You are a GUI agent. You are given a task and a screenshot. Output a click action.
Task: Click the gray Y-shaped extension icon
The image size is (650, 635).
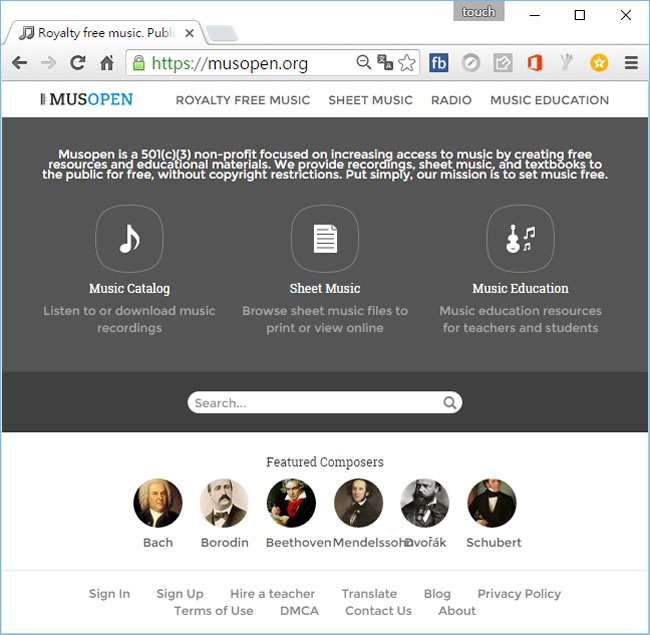pos(567,62)
